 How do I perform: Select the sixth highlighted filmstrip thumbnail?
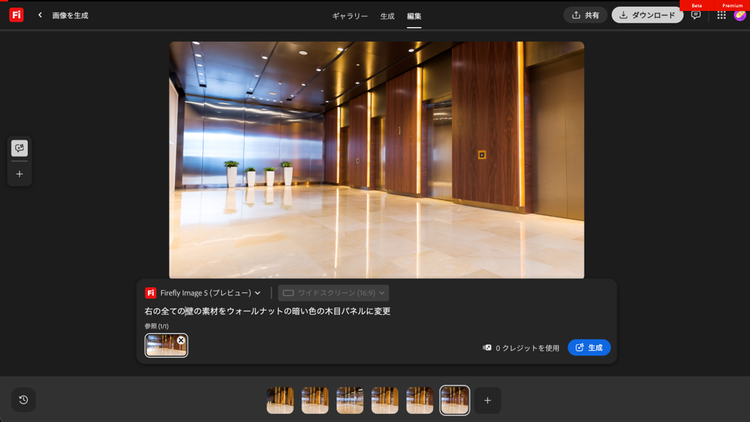[454, 400]
